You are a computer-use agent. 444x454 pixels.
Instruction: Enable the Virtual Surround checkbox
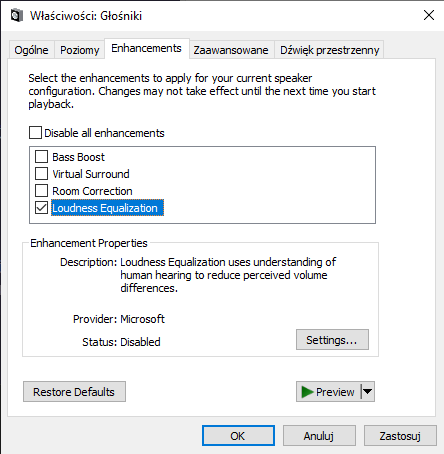(41, 173)
